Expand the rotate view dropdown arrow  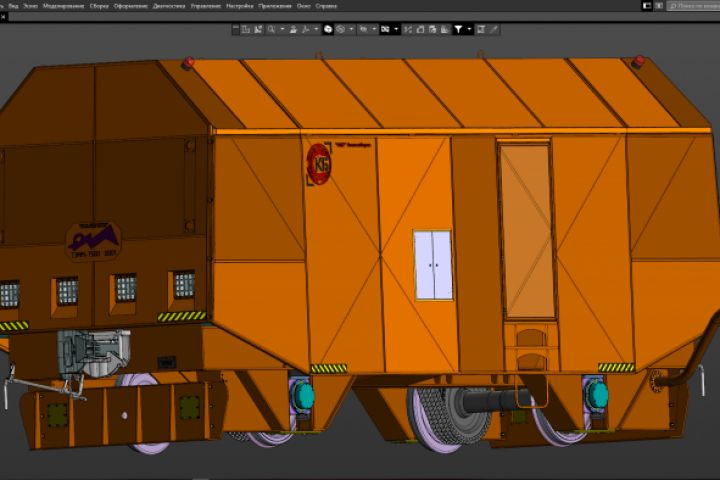pos(316,29)
